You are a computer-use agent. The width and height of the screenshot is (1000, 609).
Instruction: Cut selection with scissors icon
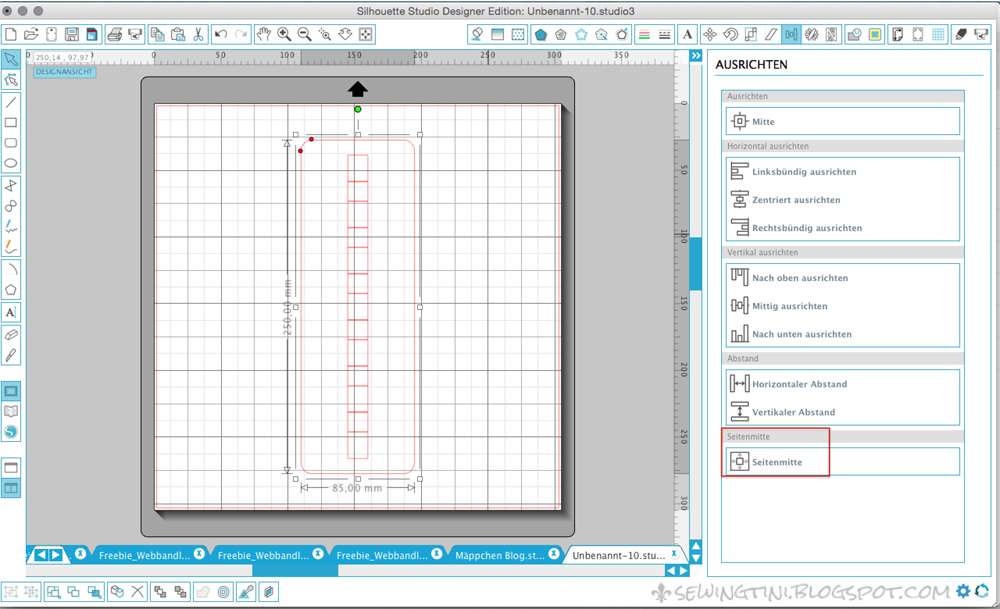(198, 34)
